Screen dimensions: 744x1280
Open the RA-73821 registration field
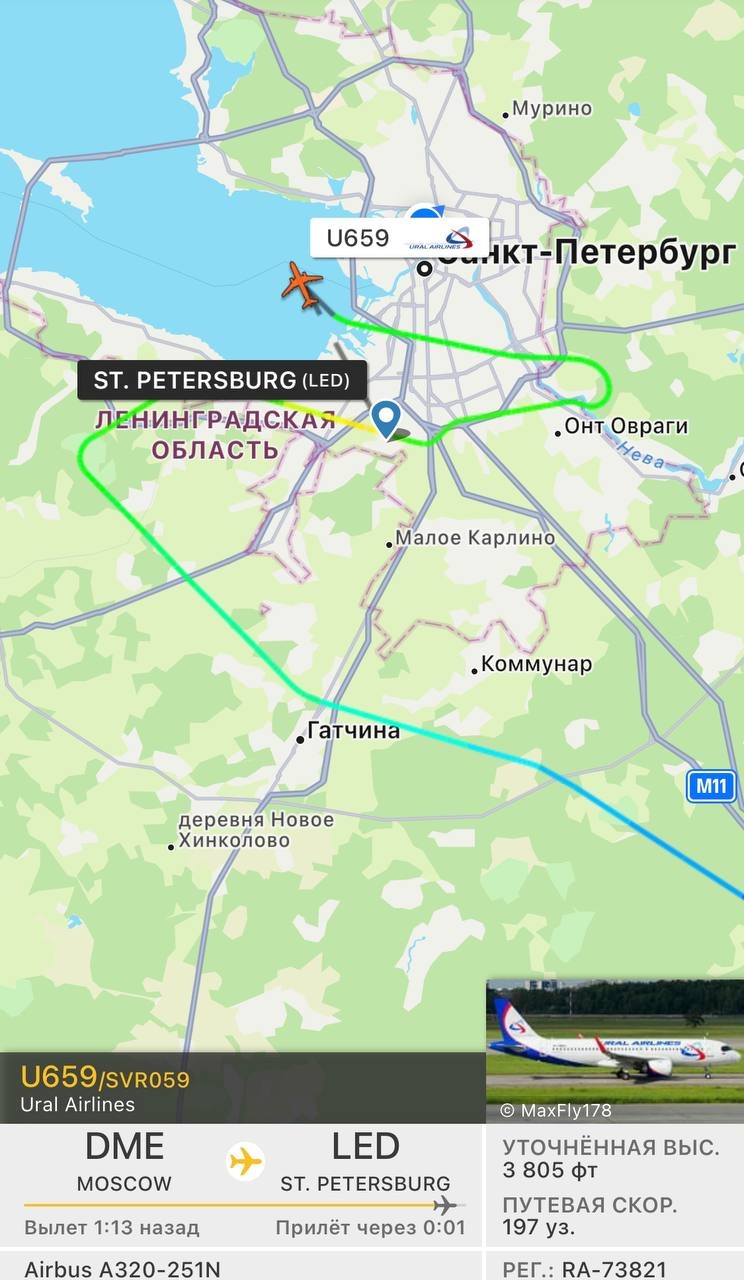[x=614, y=1267]
